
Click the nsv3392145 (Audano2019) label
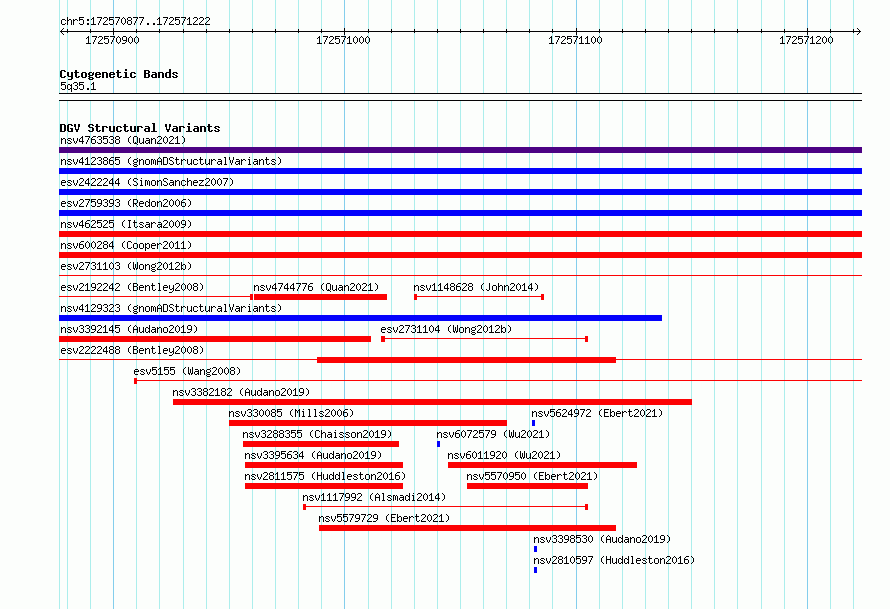(129, 329)
